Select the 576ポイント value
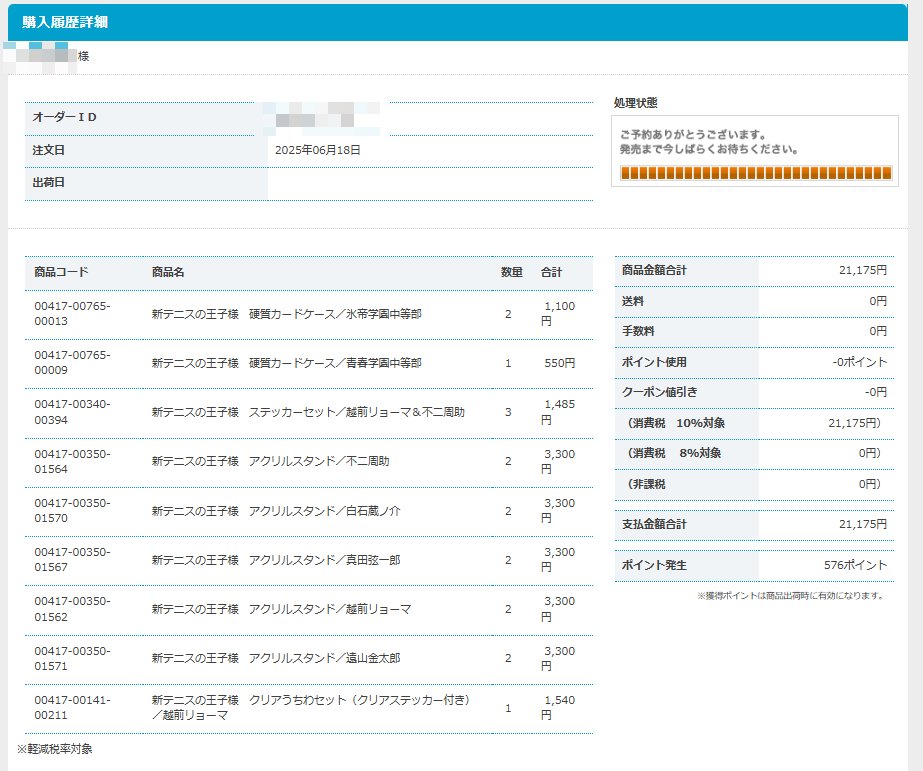The image size is (923, 771). [x=855, y=565]
